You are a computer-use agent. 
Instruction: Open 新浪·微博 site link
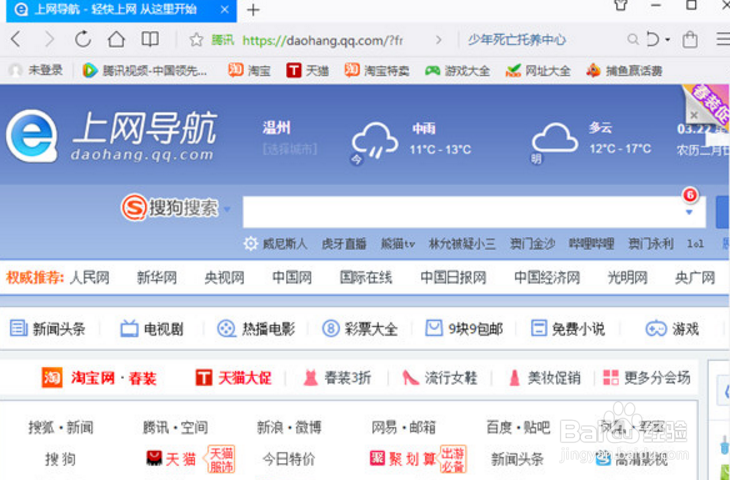[x=289, y=427]
